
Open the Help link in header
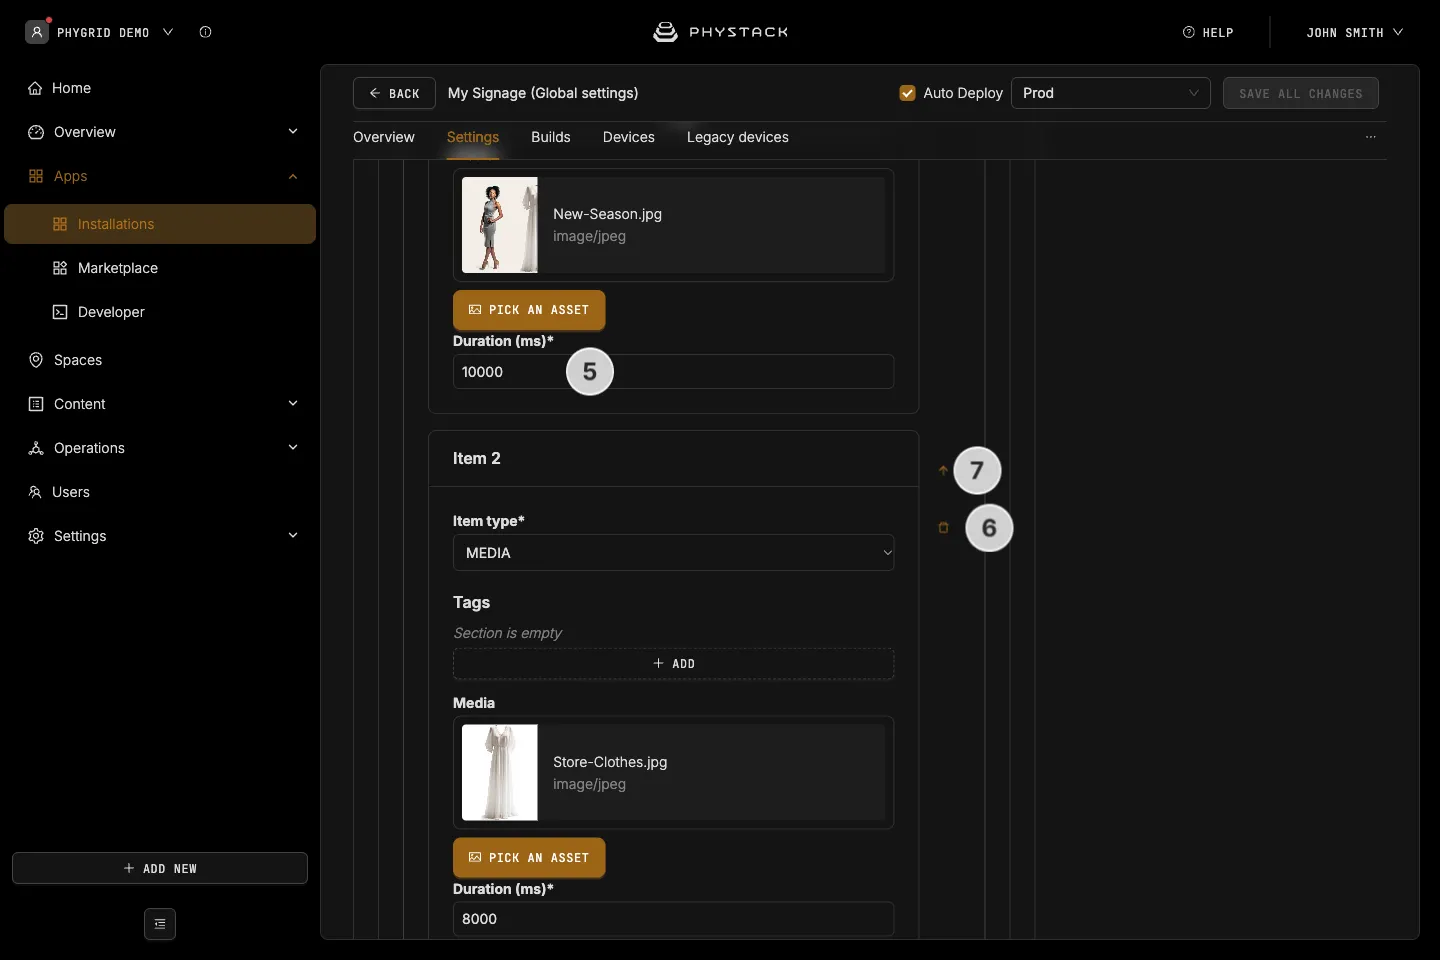(1208, 32)
